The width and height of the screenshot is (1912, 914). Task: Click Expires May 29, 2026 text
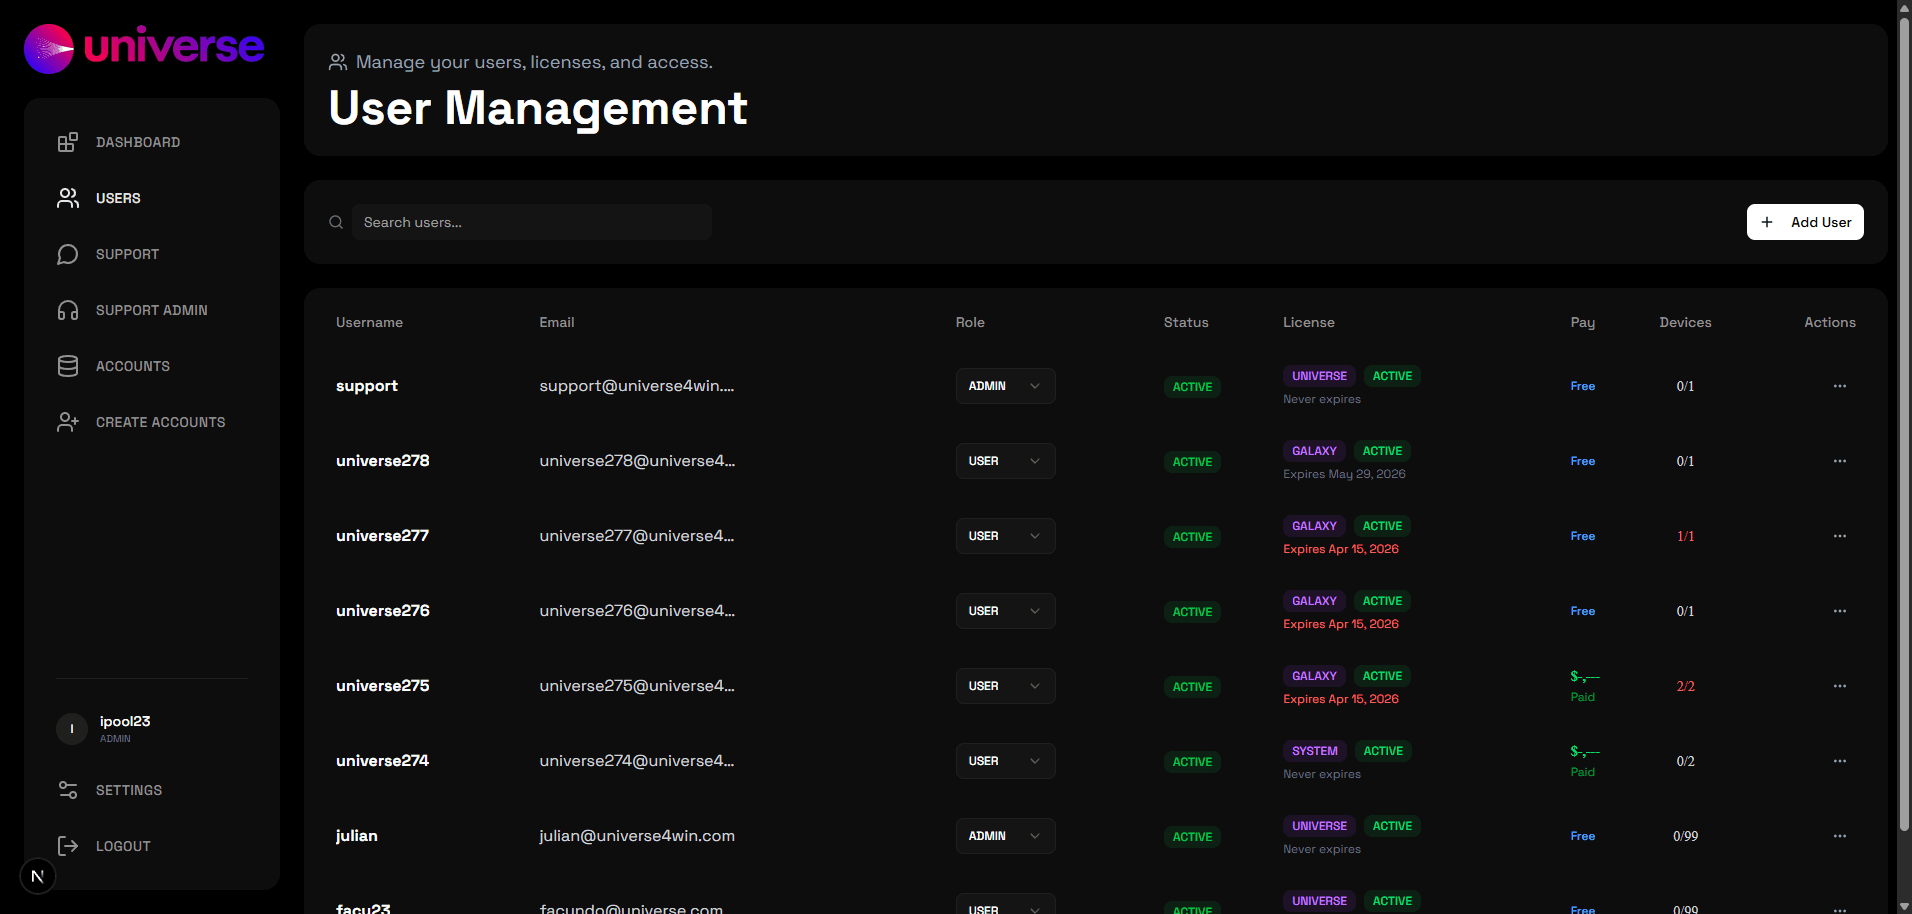point(1344,474)
